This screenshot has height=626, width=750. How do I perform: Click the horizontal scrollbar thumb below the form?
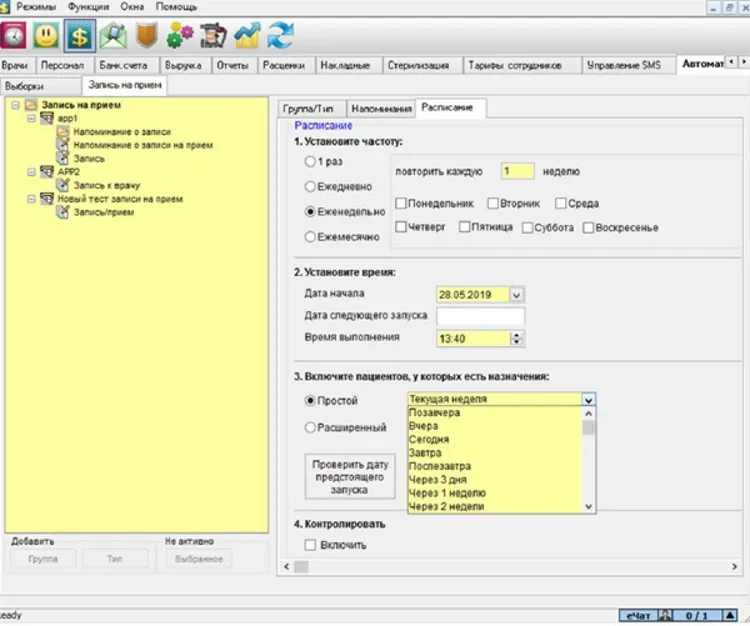pos(301,567)
